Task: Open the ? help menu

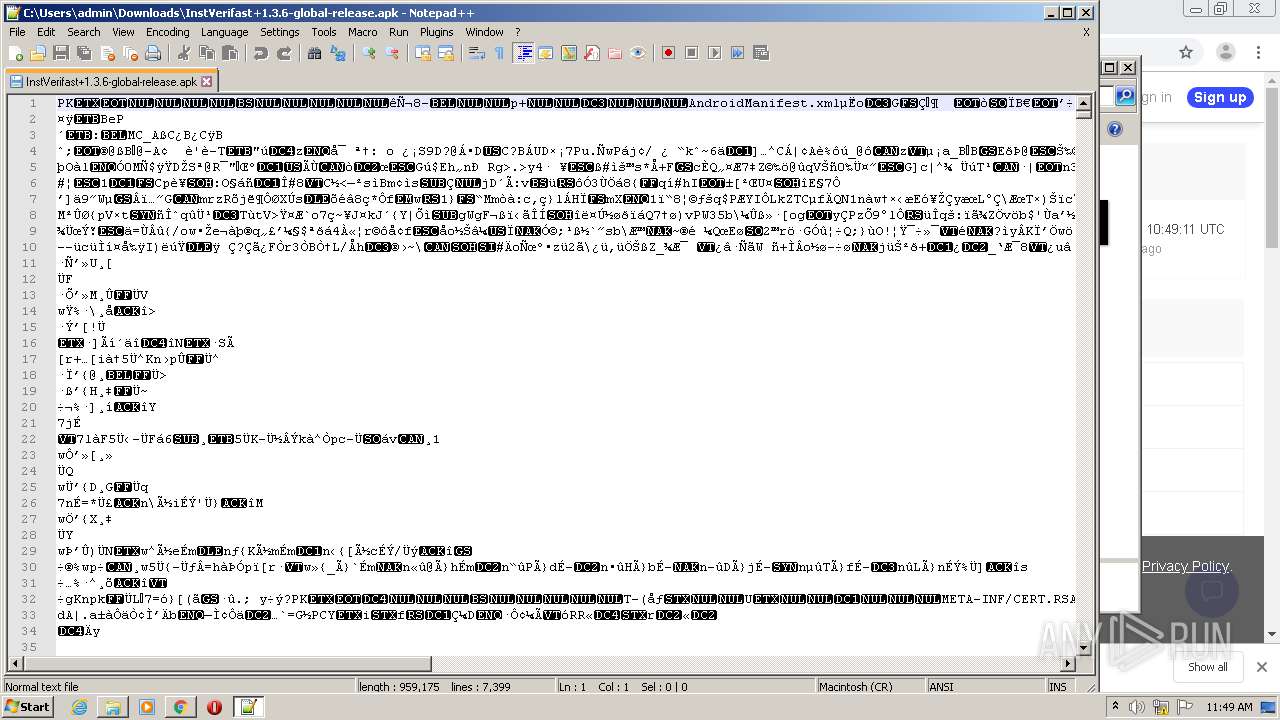Action: [x=518, y=32]
